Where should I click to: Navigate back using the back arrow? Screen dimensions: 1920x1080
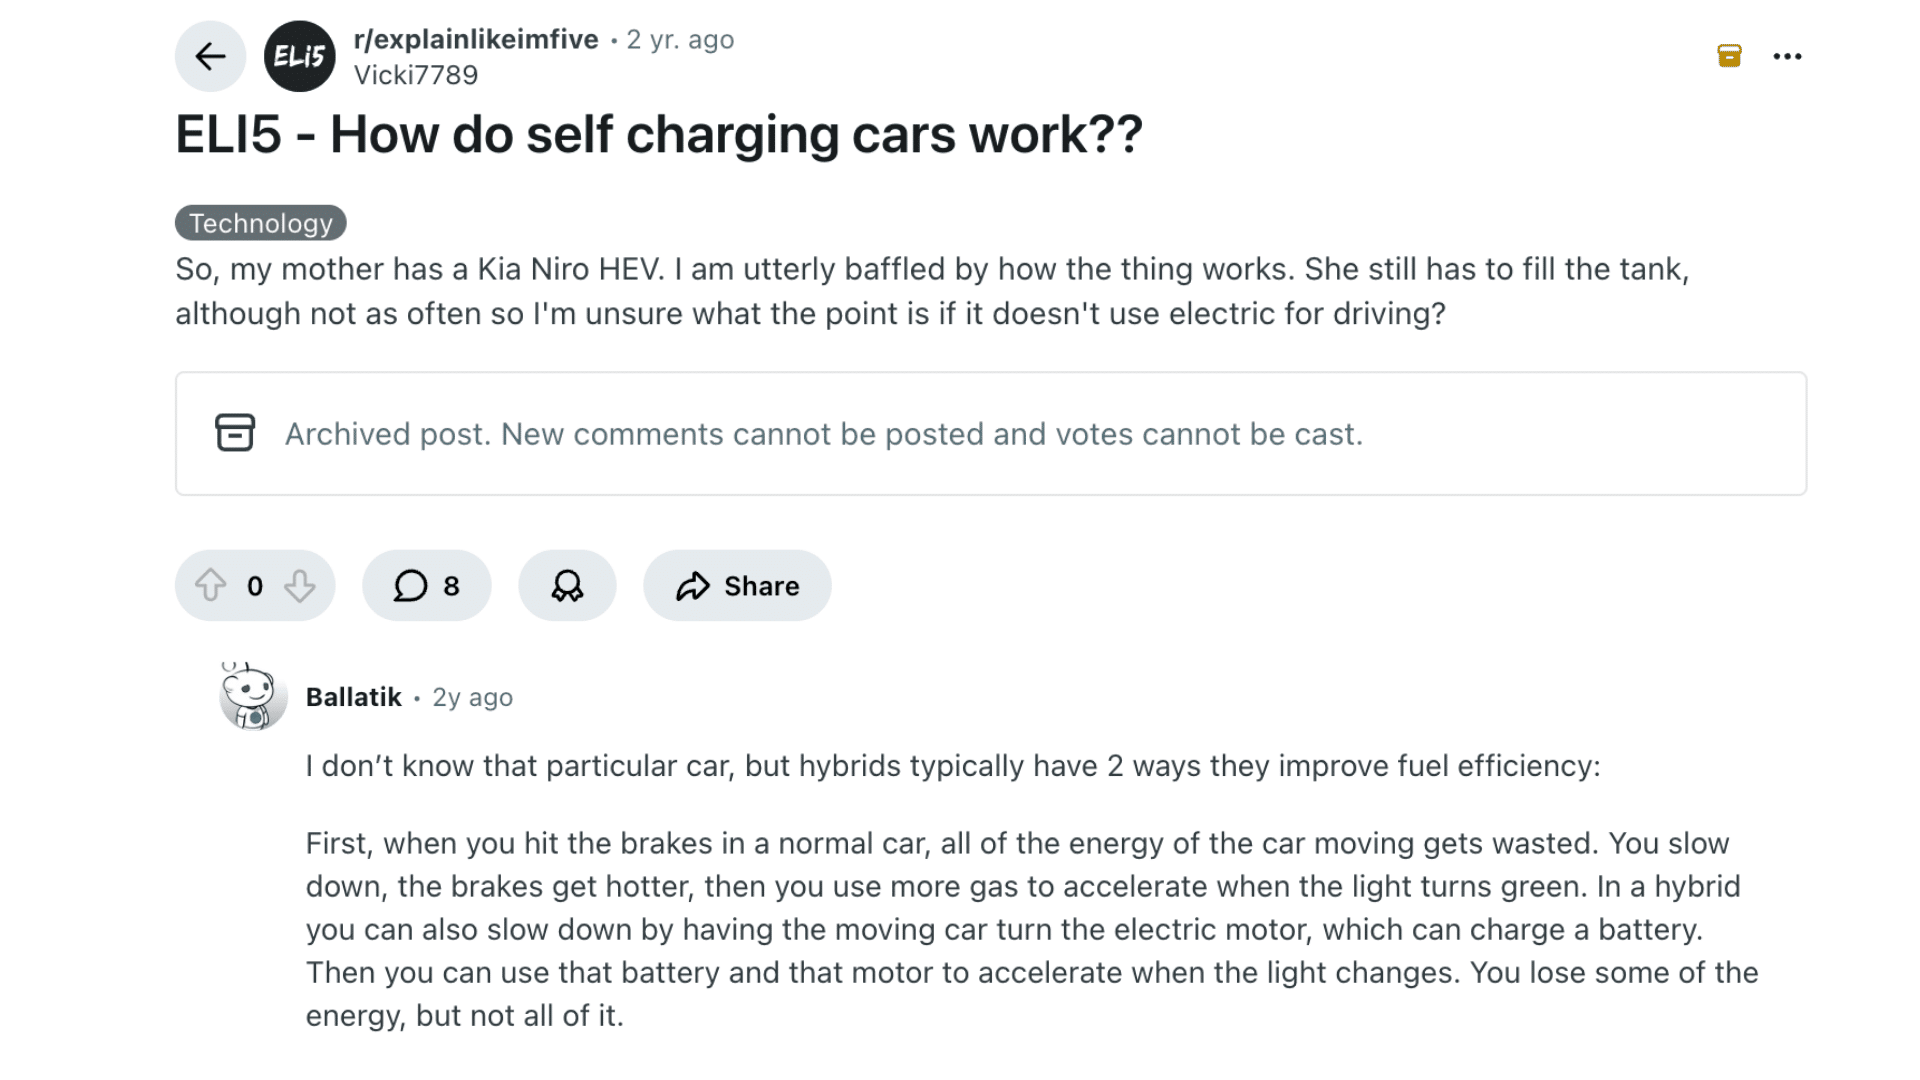coord(210,56)
